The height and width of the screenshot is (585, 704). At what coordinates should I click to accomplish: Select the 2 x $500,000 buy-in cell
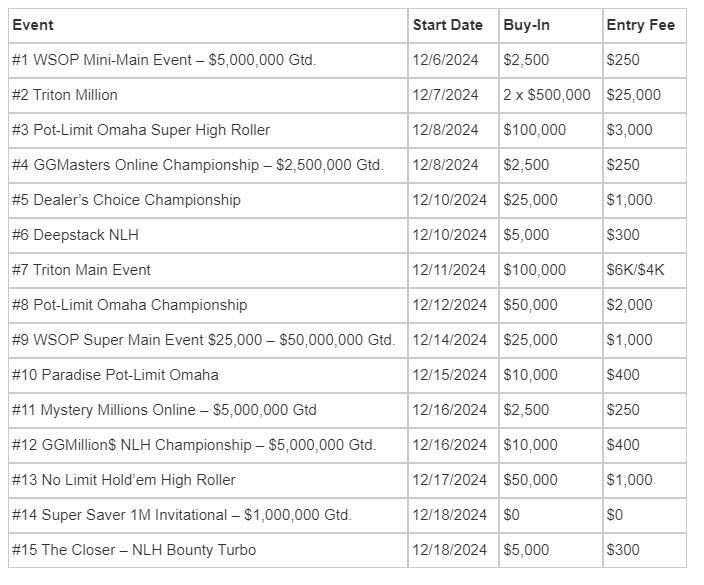(x=547, y=95)
